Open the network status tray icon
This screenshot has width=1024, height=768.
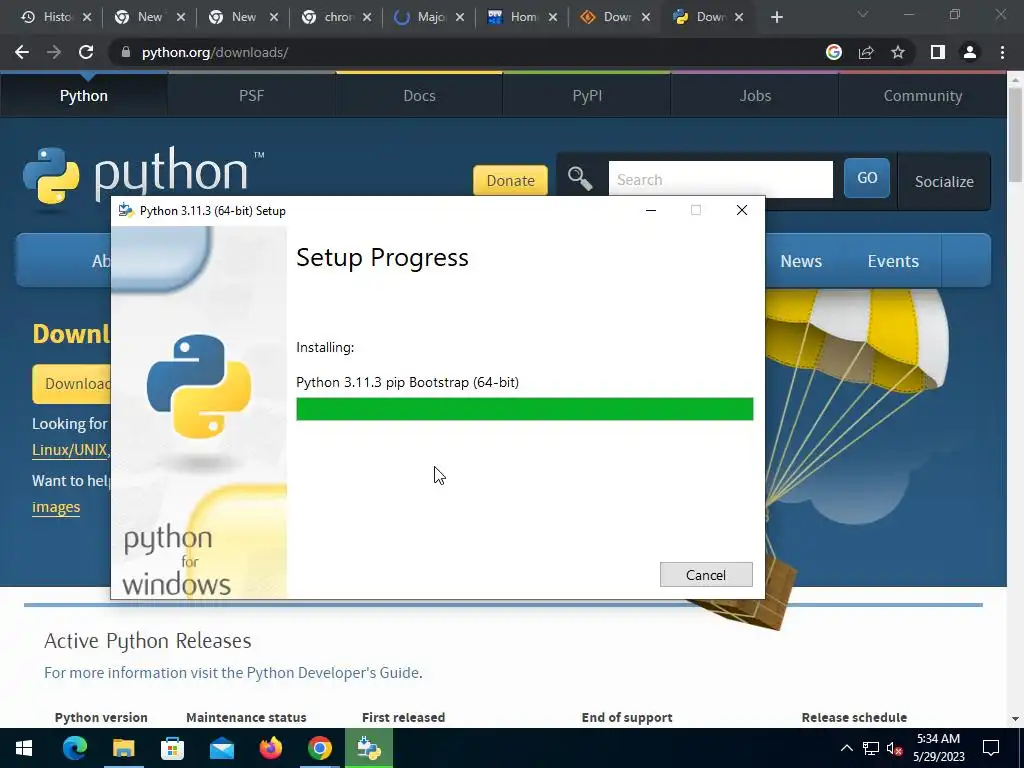pos(871,748)
